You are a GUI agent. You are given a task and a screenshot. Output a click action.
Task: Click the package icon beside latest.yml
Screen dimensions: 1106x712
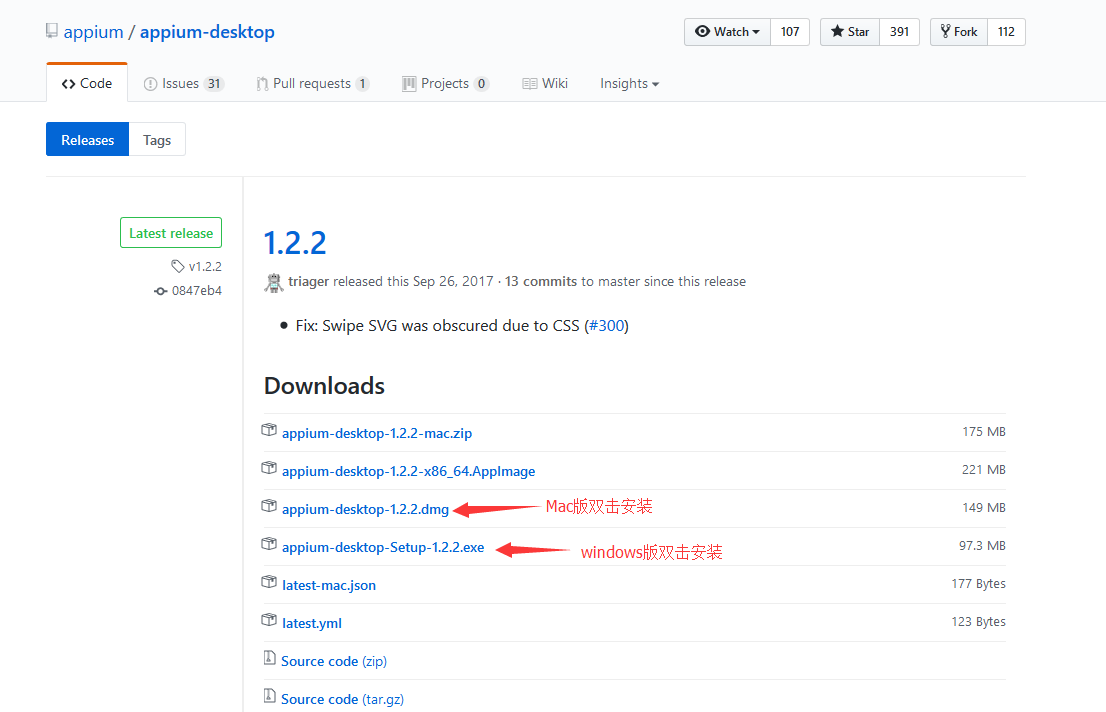tap(269, 620)
